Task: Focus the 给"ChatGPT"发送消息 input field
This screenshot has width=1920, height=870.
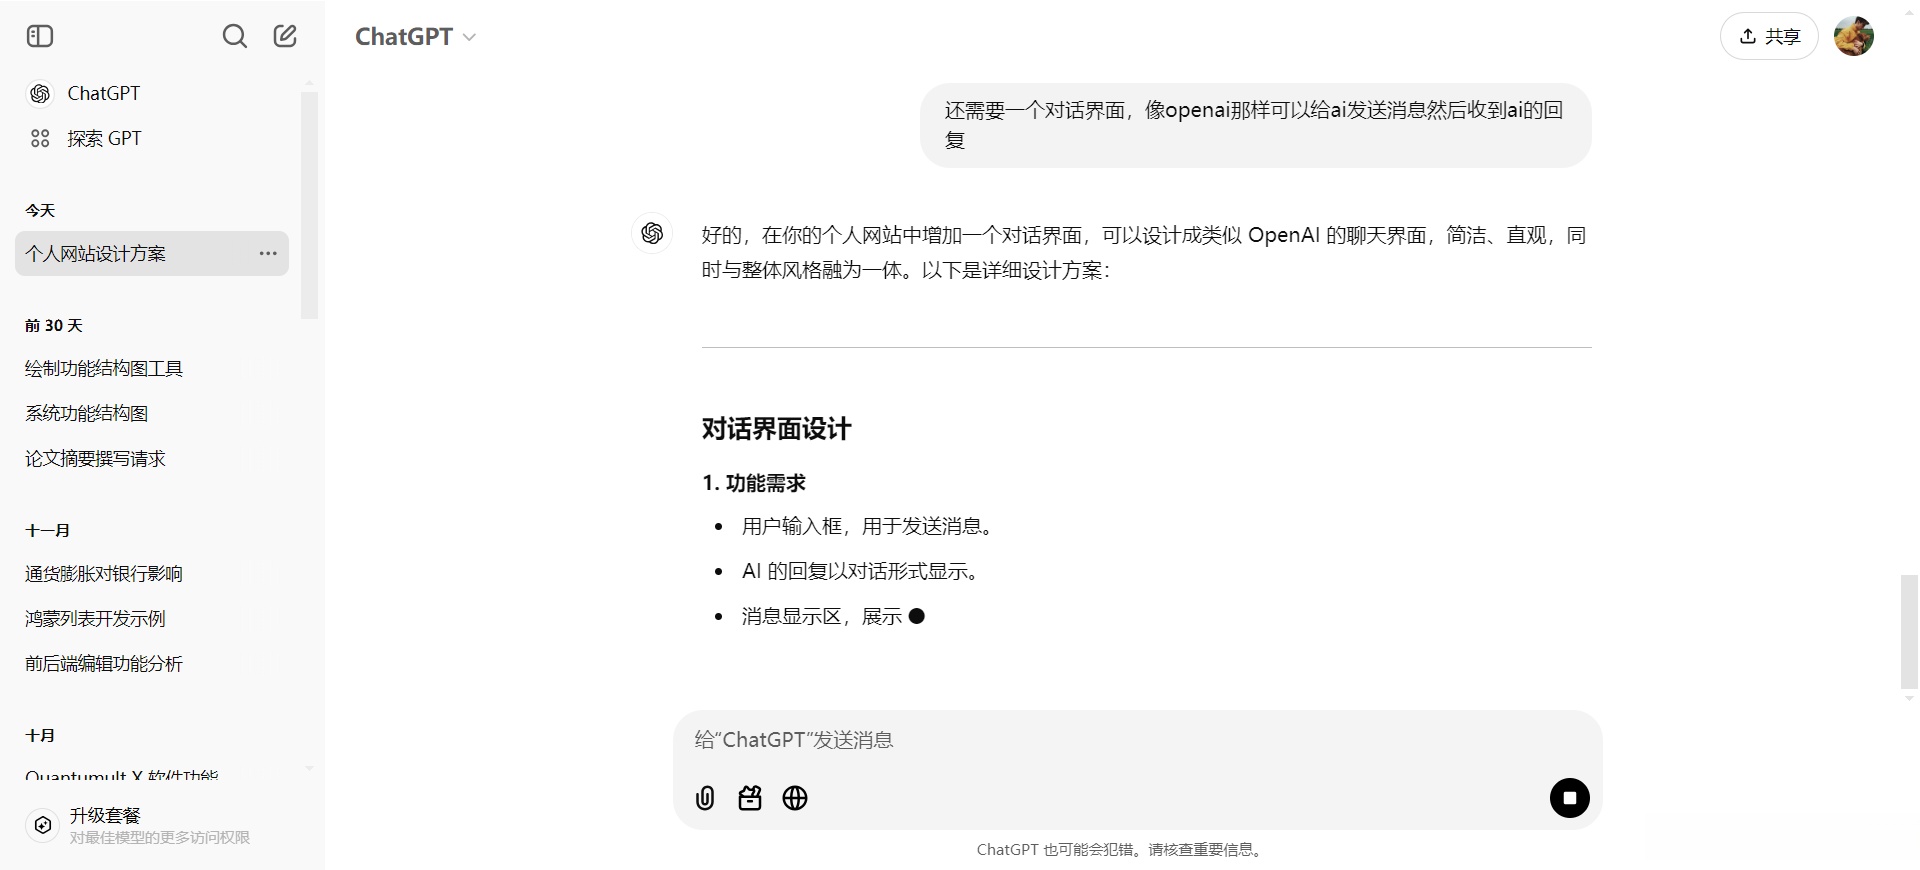Action: [x=1137, y=740]
